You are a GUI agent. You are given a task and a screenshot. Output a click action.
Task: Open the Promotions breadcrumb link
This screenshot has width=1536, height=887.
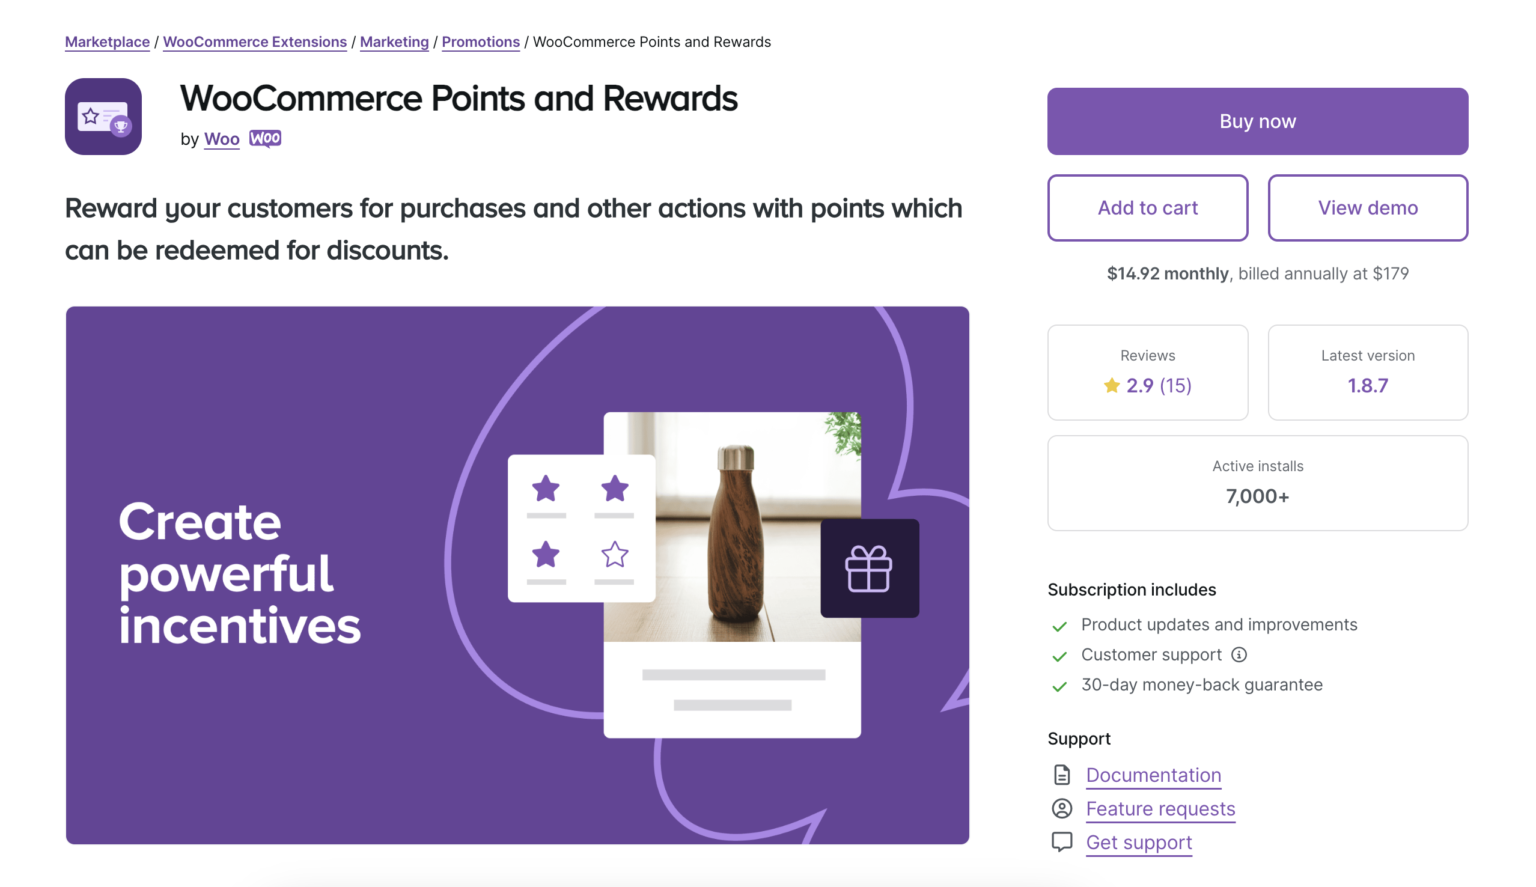tap(481, 41)
